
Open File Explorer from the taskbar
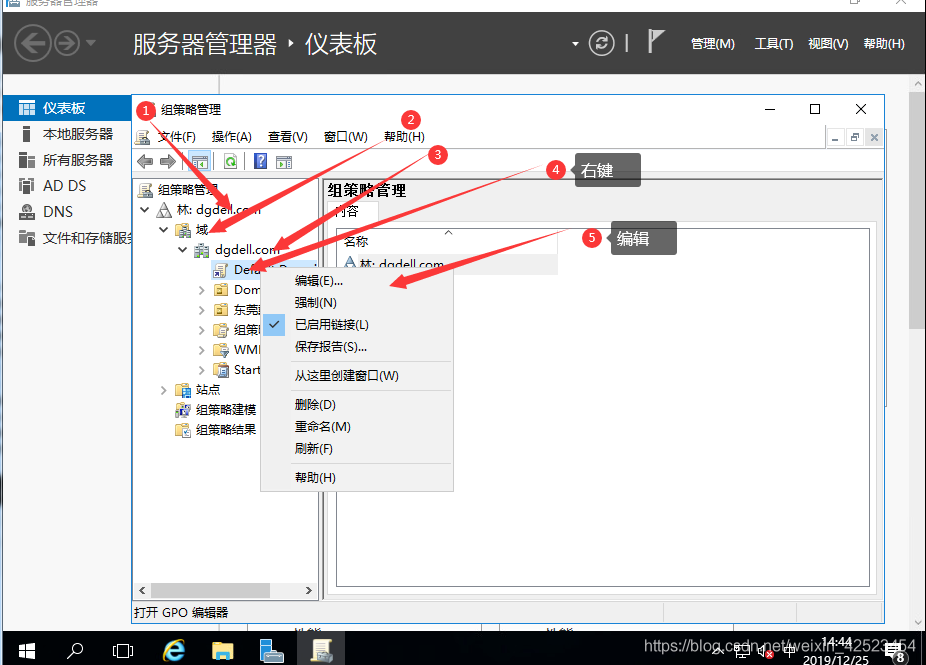point(223,650)
